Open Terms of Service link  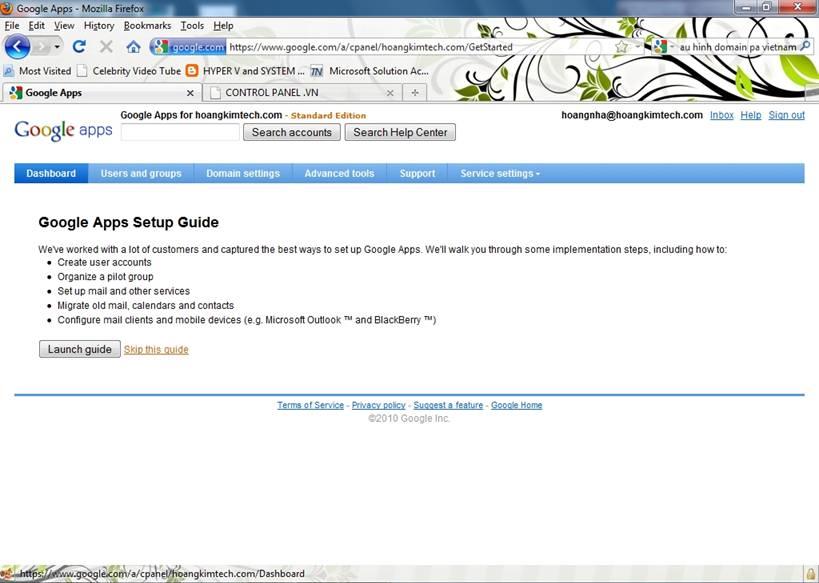click(x=310, y=405)
